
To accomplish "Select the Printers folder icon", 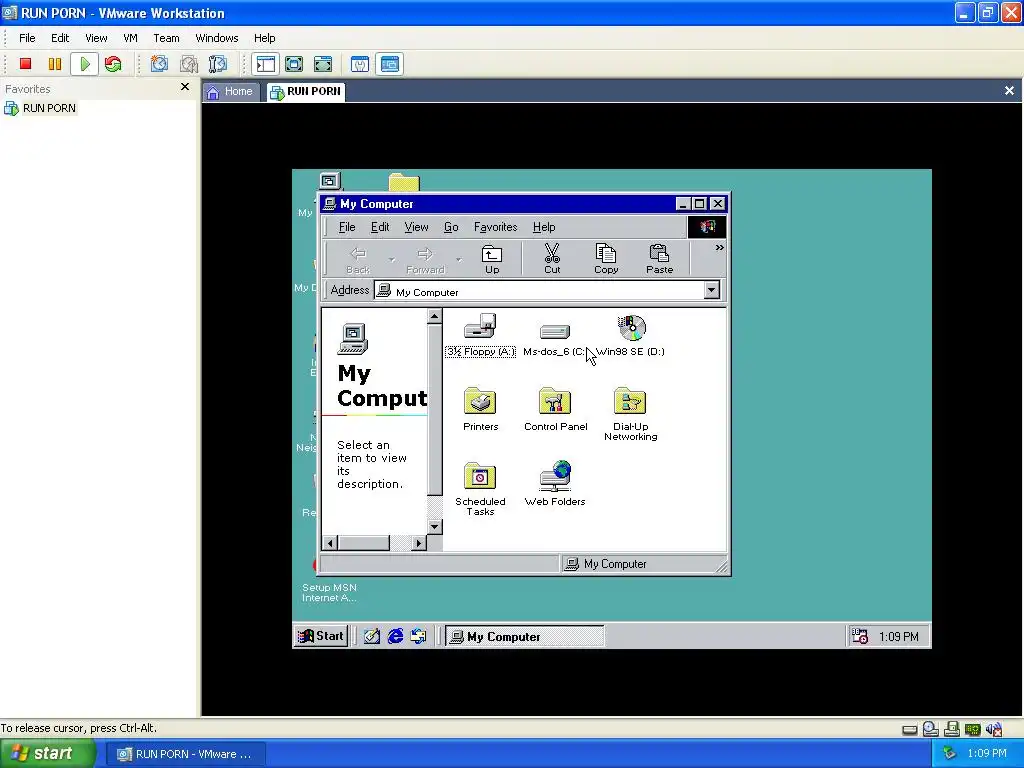I will [481, 409].
